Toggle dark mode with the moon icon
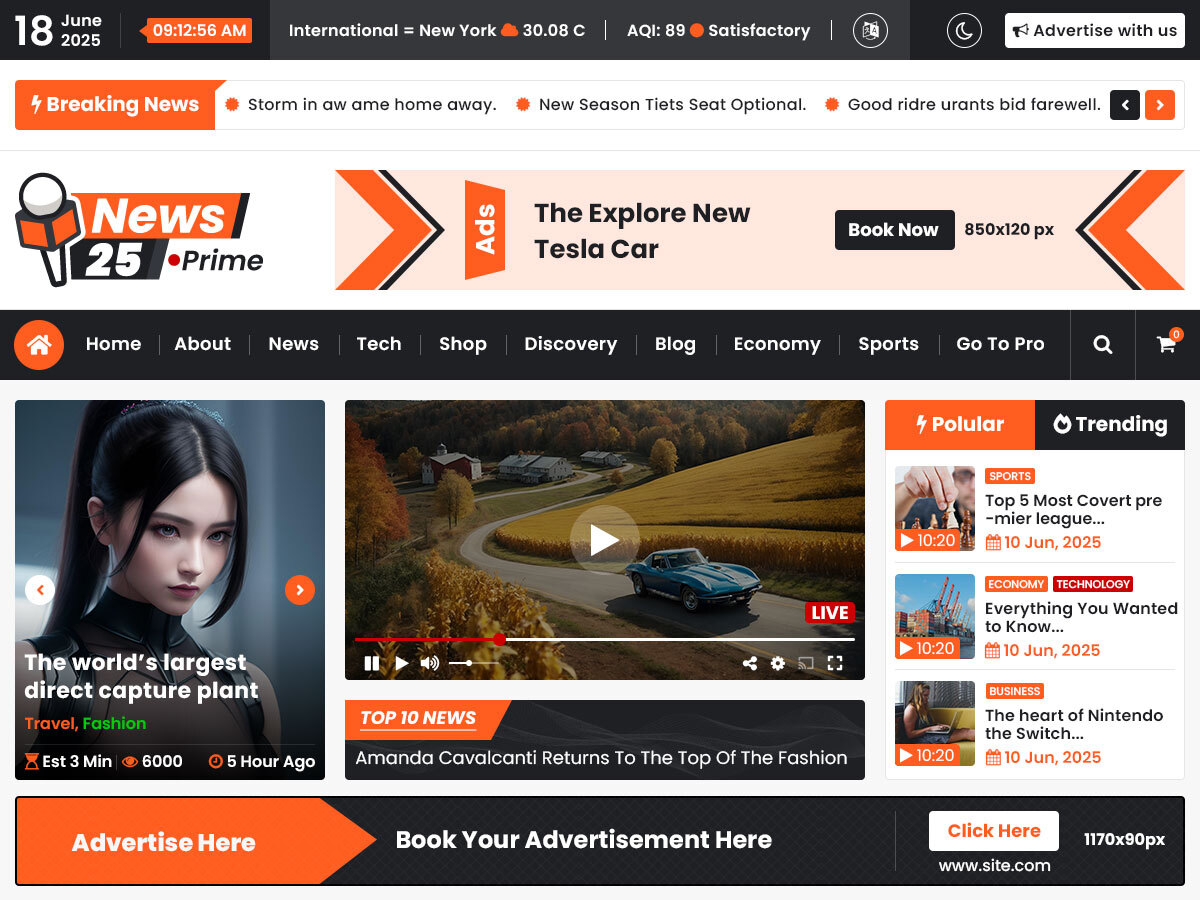 point(963,30)
